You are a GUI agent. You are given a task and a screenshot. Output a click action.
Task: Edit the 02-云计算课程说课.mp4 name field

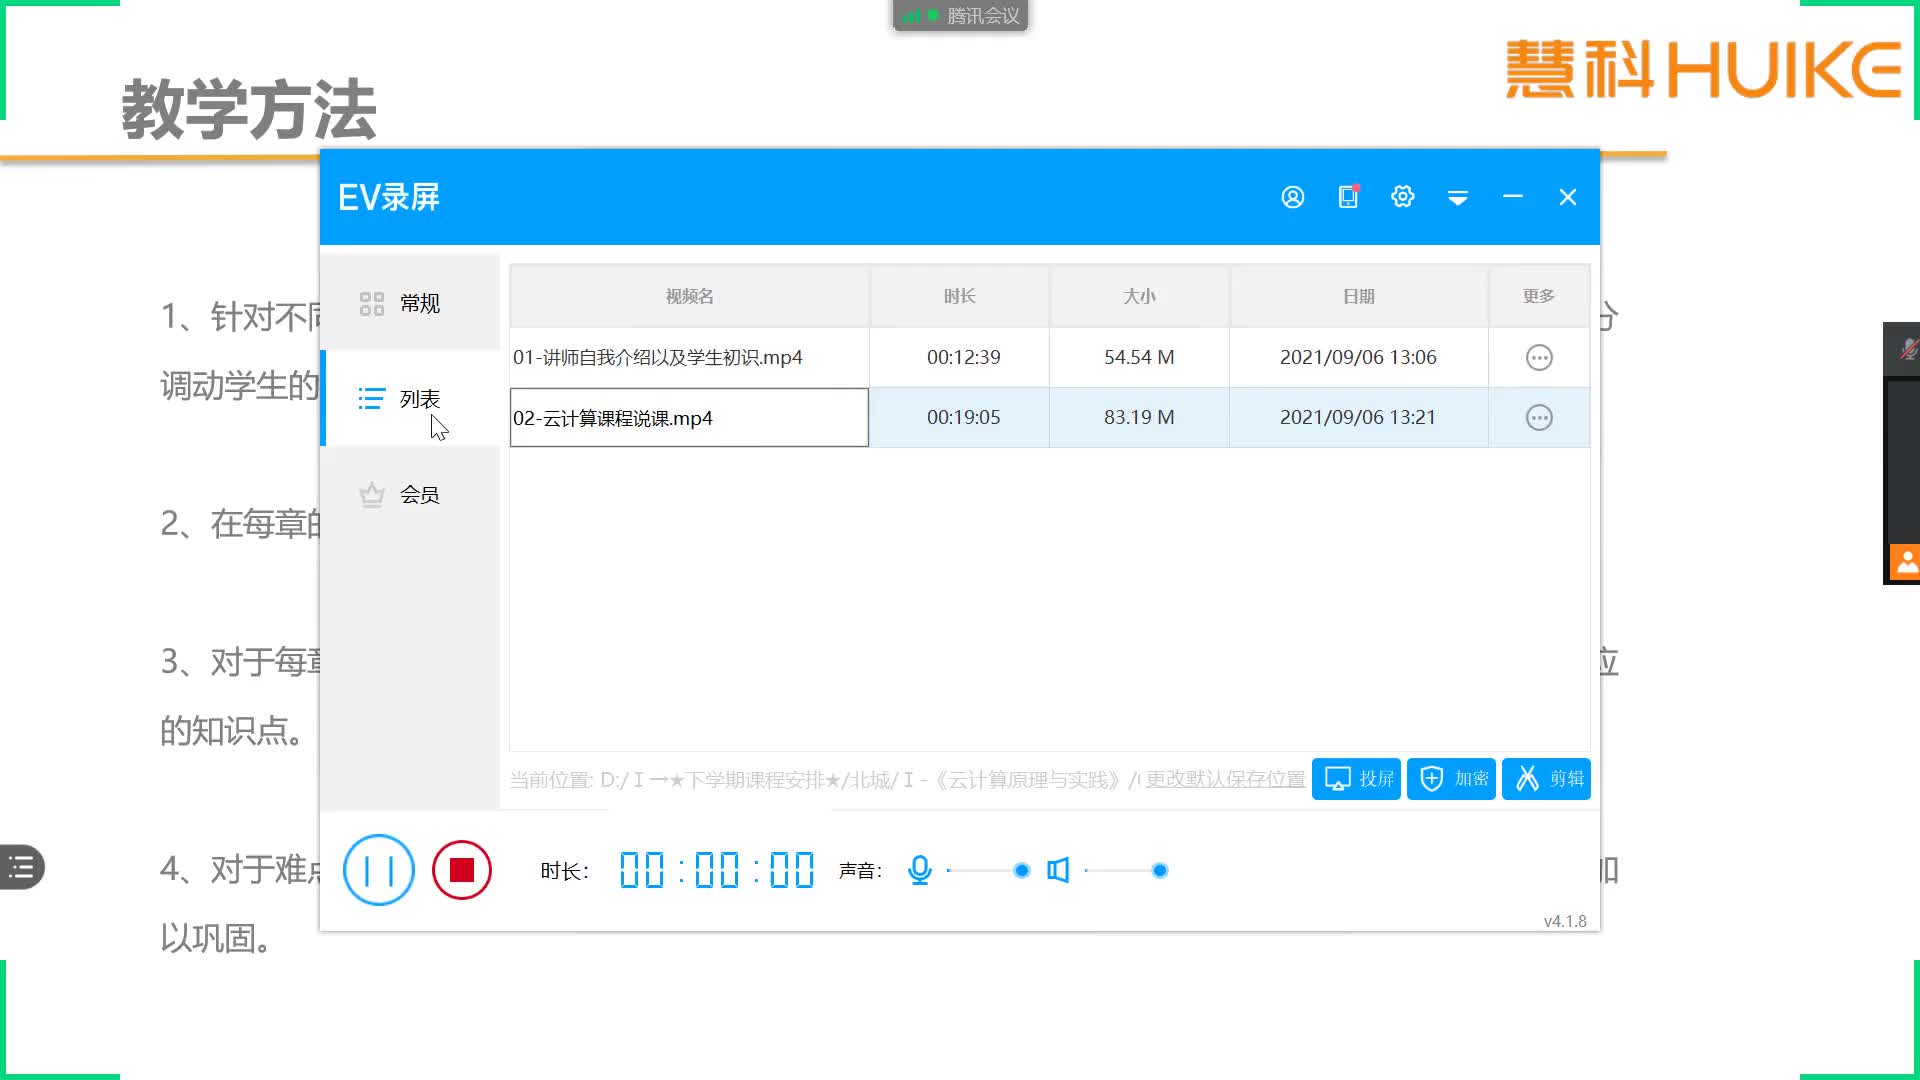coord(689,418)
